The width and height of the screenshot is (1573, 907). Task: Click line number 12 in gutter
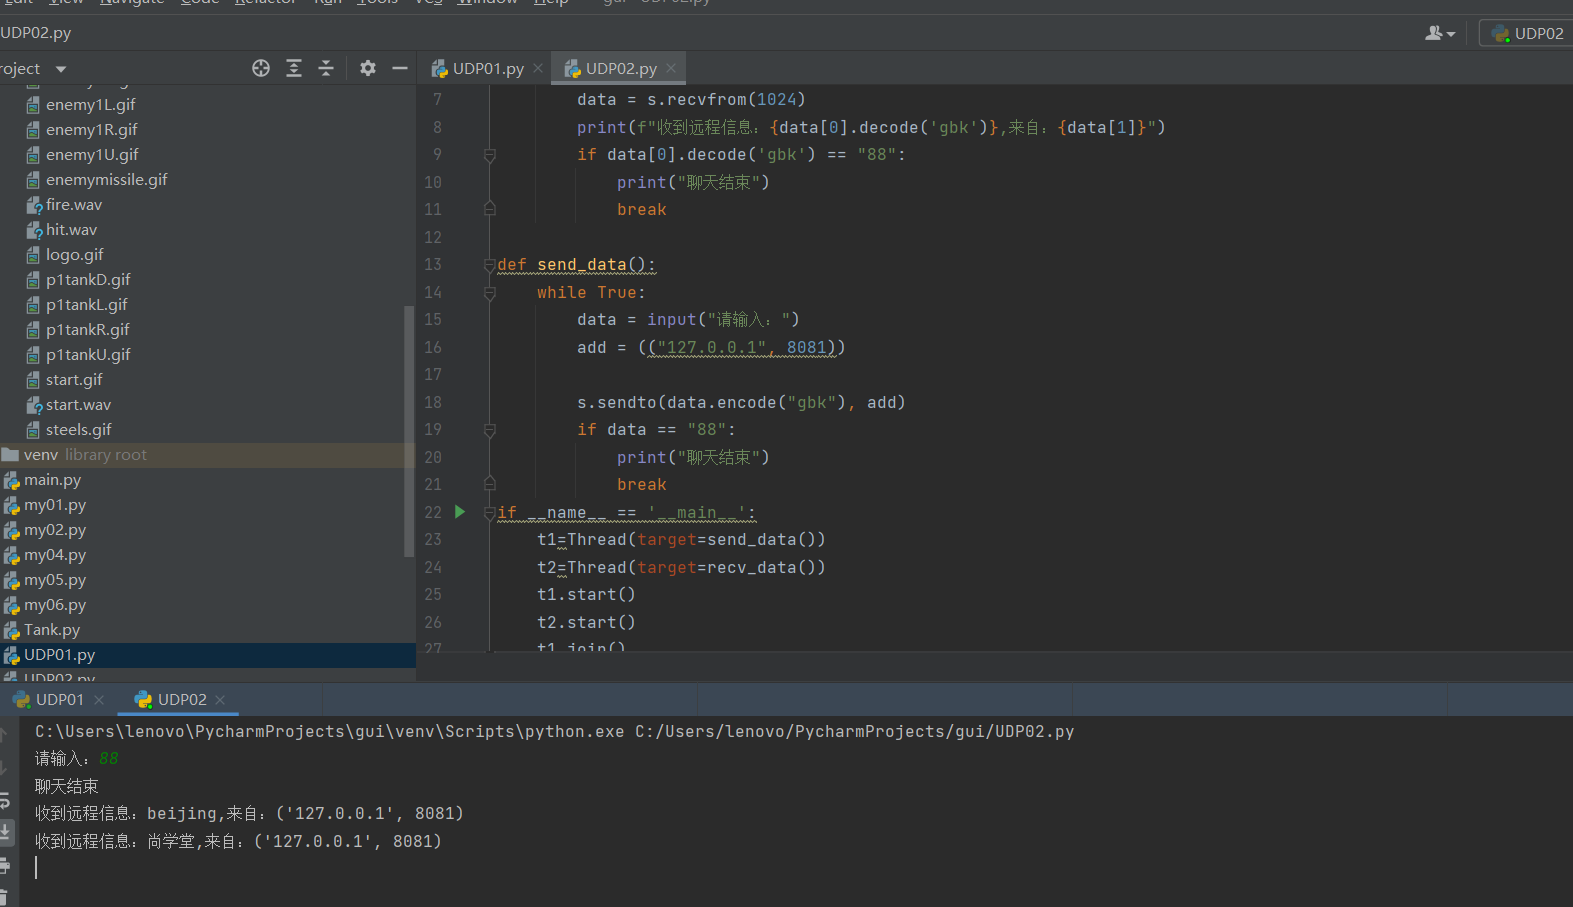pyautogui.click(x=433, y=238)
